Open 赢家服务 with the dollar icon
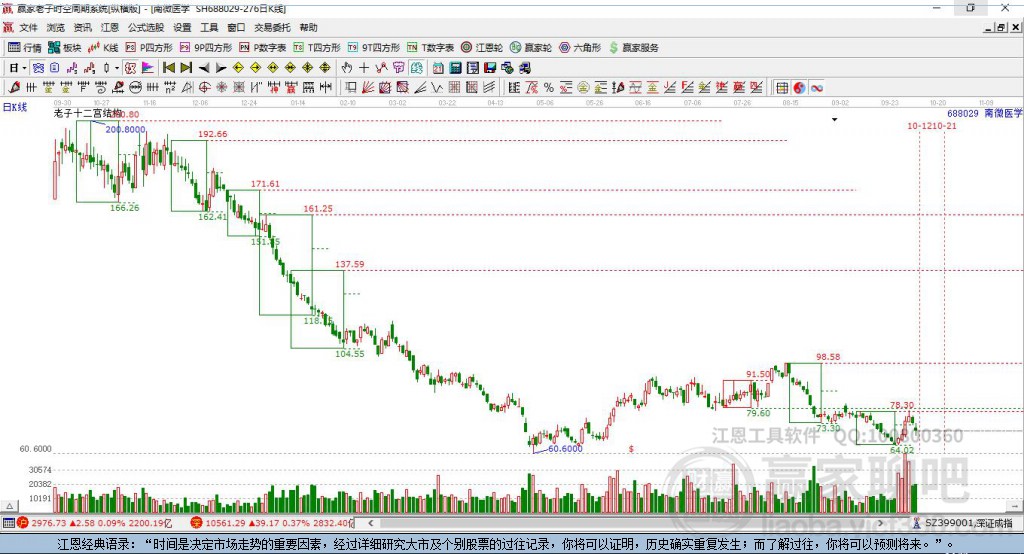The width and height of the screenshot is (1024, 554). point(633,48)
